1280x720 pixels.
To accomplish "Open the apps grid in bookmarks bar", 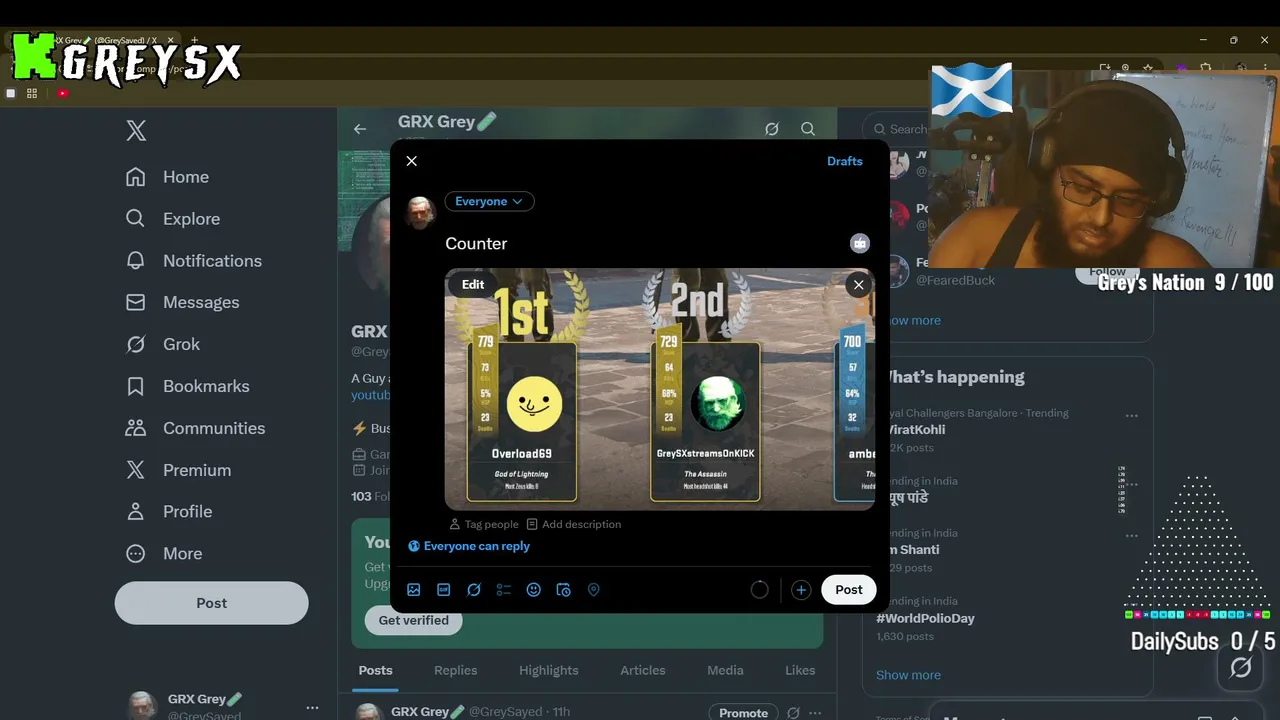I will point(32,93).
